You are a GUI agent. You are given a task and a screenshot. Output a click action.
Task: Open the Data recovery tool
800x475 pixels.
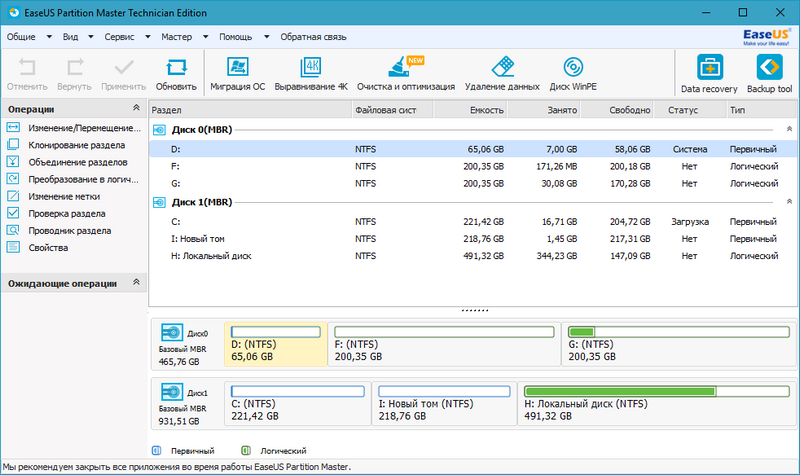(710, 67)
